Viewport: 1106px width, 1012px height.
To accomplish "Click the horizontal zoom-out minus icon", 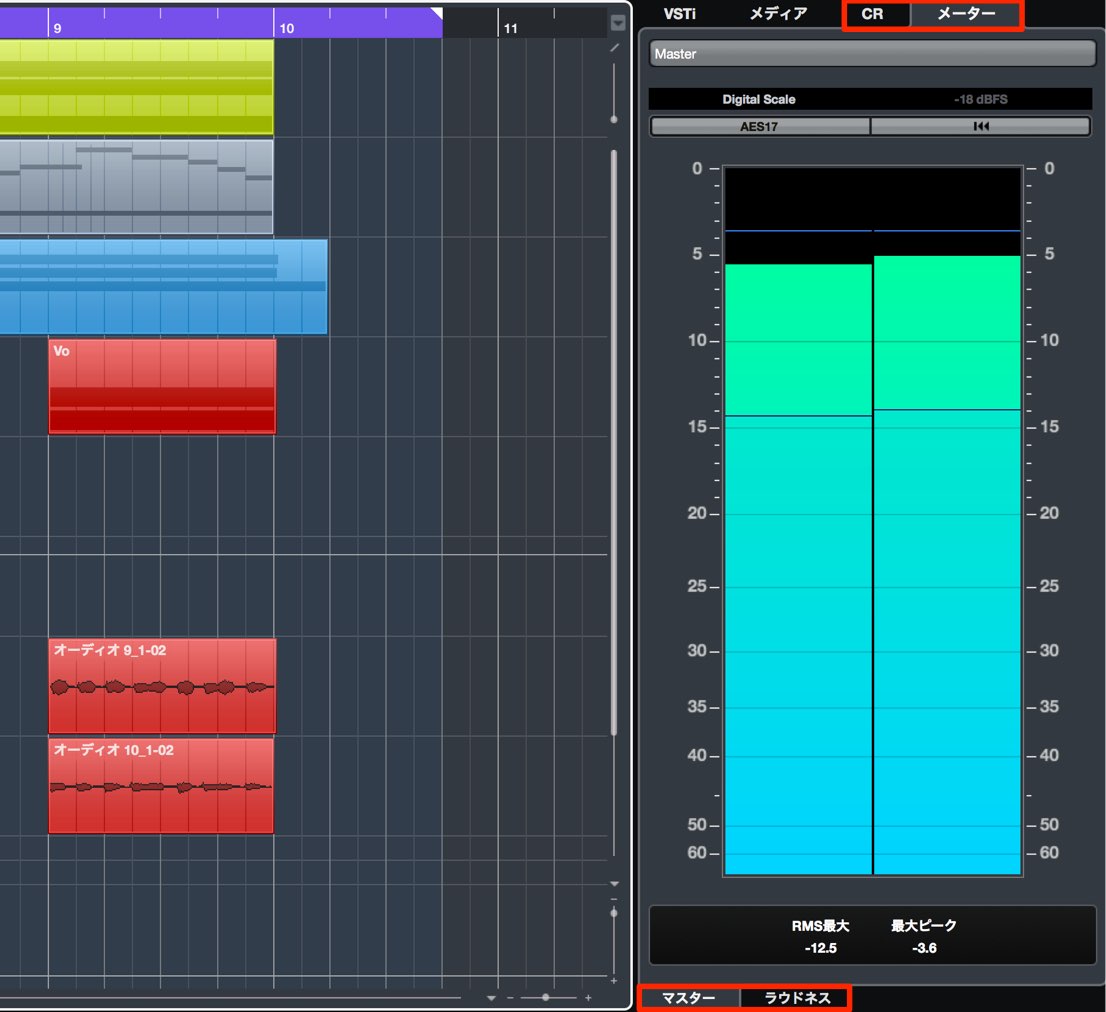I will pyautogui.click(x=510, y=997).
